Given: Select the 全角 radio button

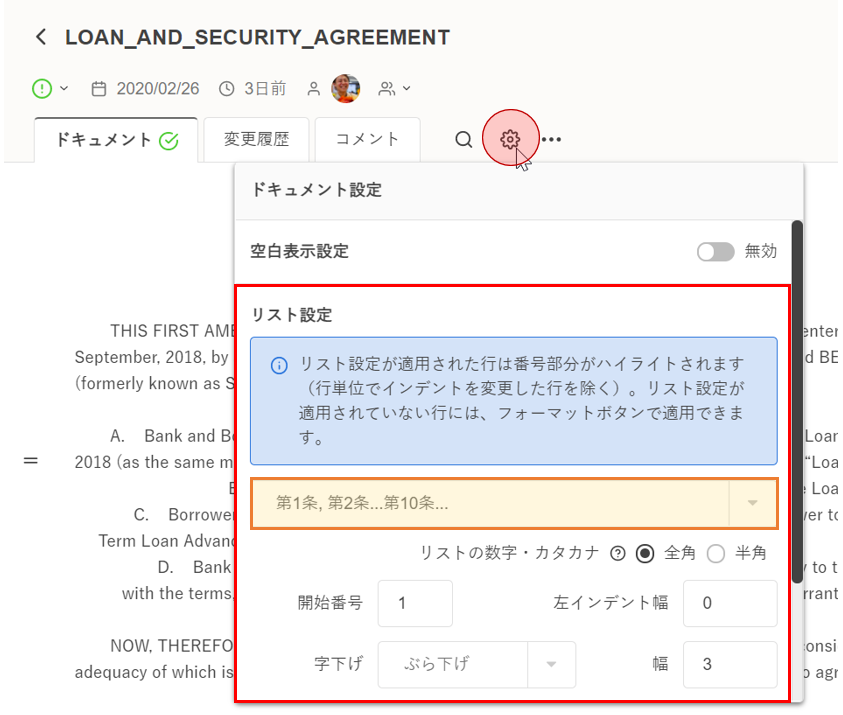Looking at the screenshot, I should [x=645, y=554].
